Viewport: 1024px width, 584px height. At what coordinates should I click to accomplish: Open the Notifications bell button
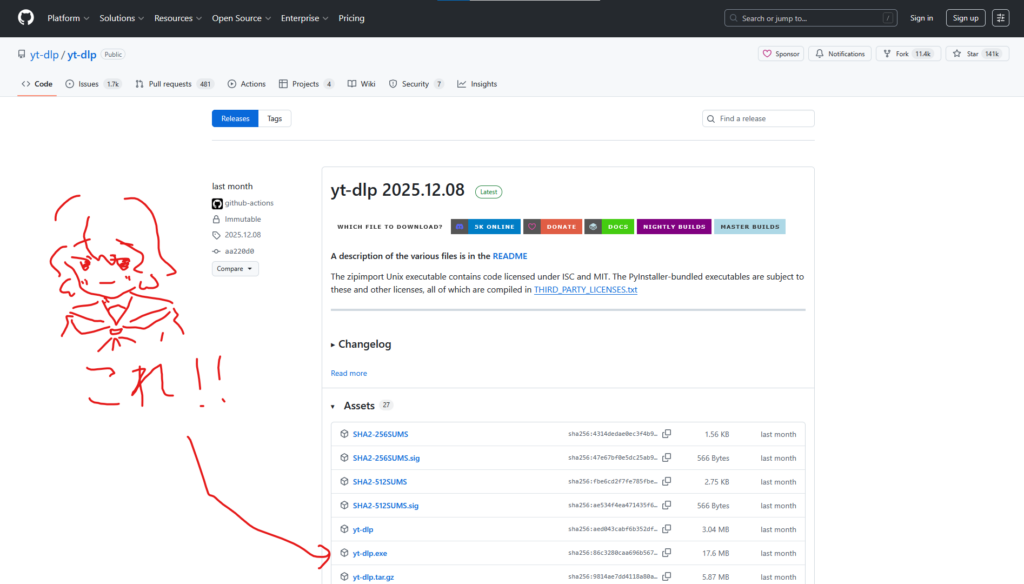tap(839, 54)
